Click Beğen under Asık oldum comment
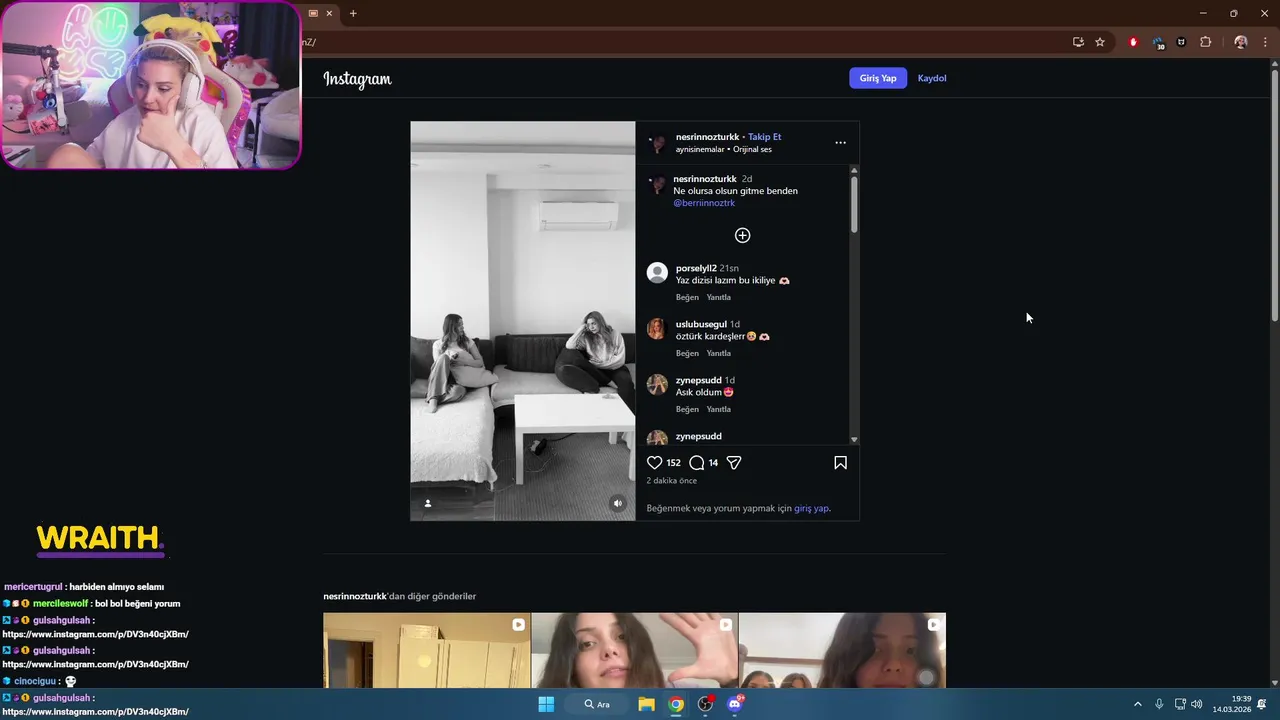 (x=687, y=409)
